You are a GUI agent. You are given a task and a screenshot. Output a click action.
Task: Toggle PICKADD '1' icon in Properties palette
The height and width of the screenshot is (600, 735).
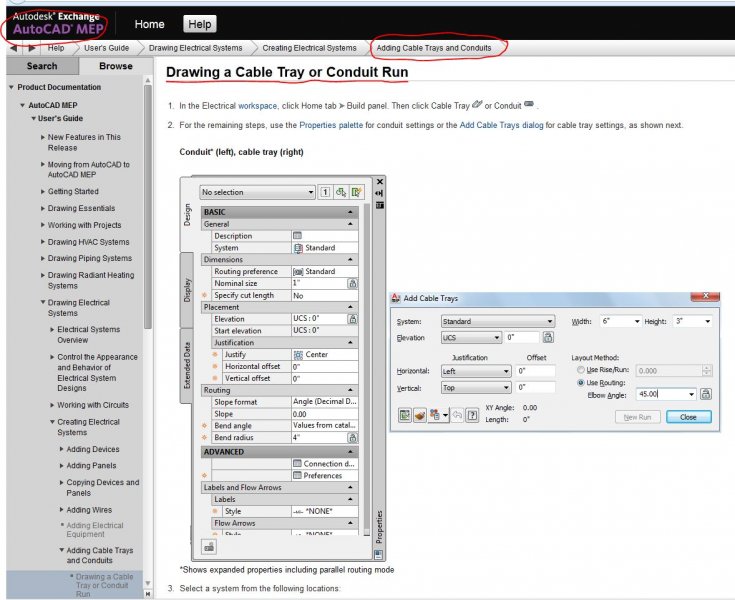click(x=325, y=192)
